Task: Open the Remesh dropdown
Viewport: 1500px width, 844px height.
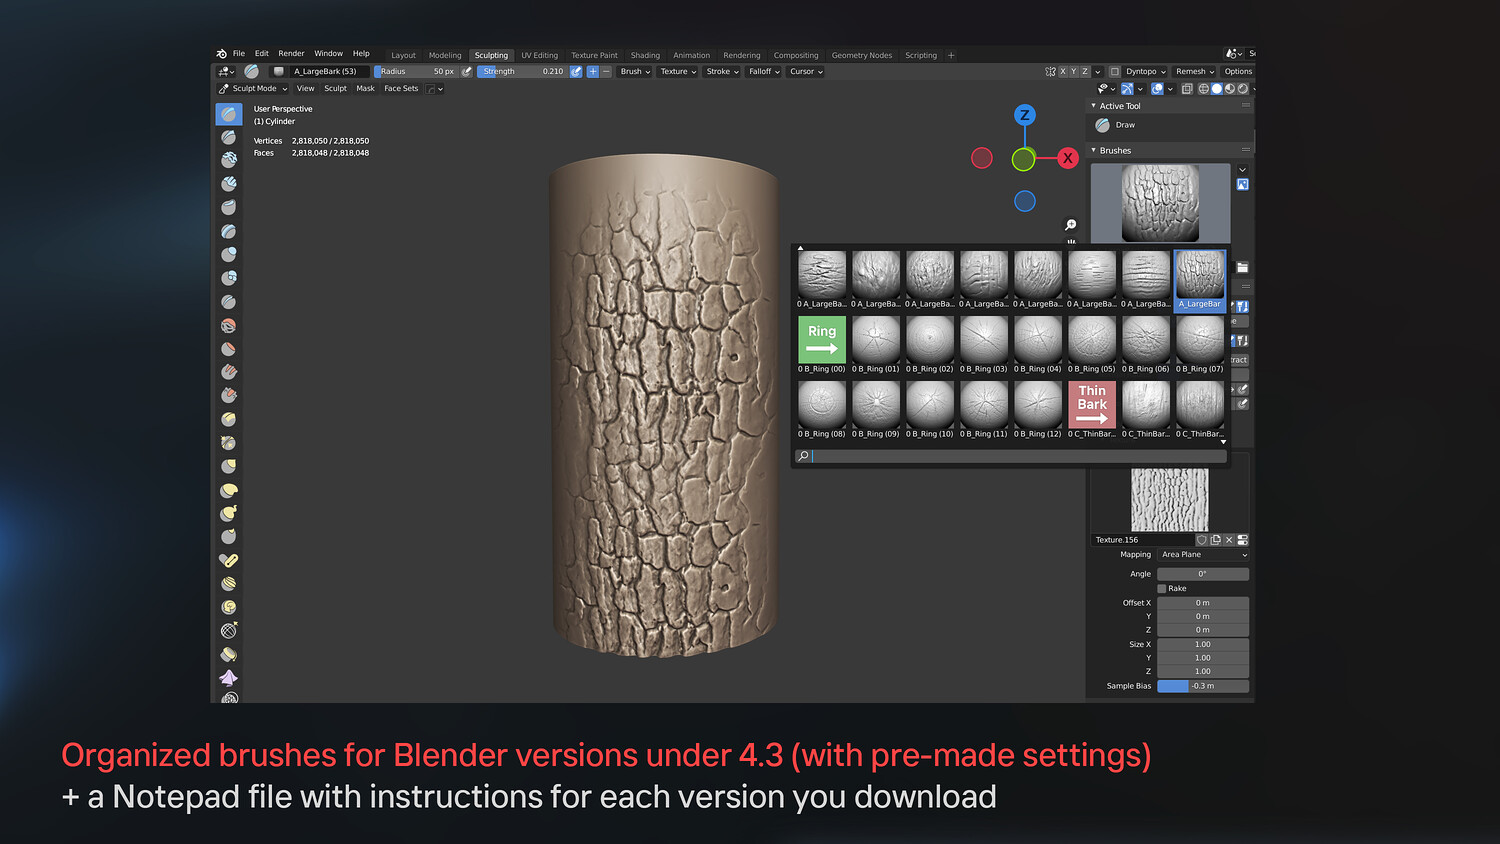Action: (1195, 72)
